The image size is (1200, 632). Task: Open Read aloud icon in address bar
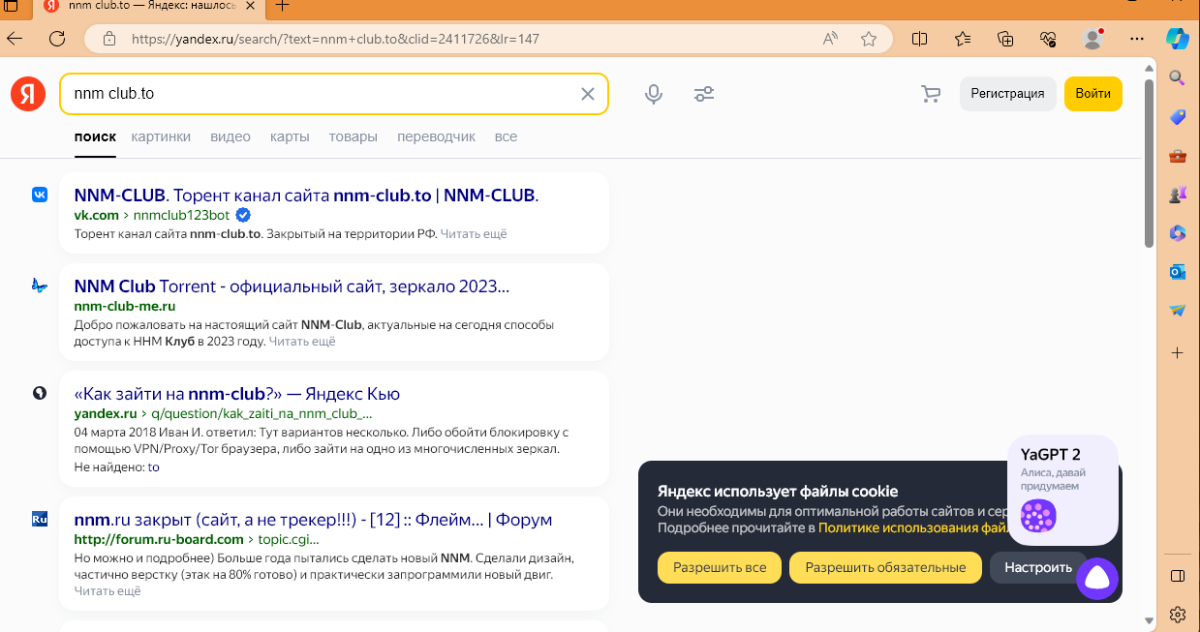coord(830,39)
